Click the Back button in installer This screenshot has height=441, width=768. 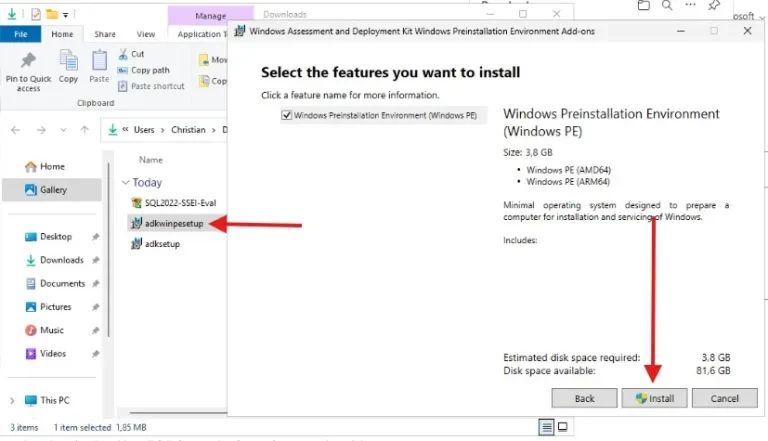tap(584, 398)
